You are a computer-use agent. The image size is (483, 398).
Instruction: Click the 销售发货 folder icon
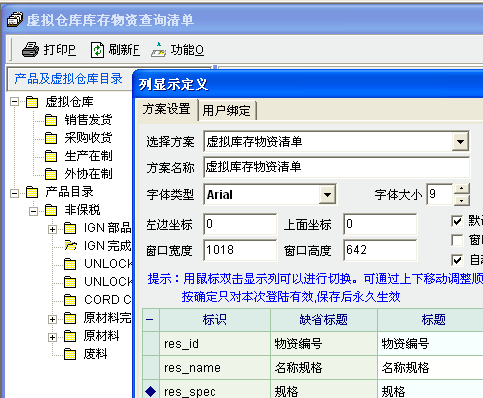pos(51,120)
